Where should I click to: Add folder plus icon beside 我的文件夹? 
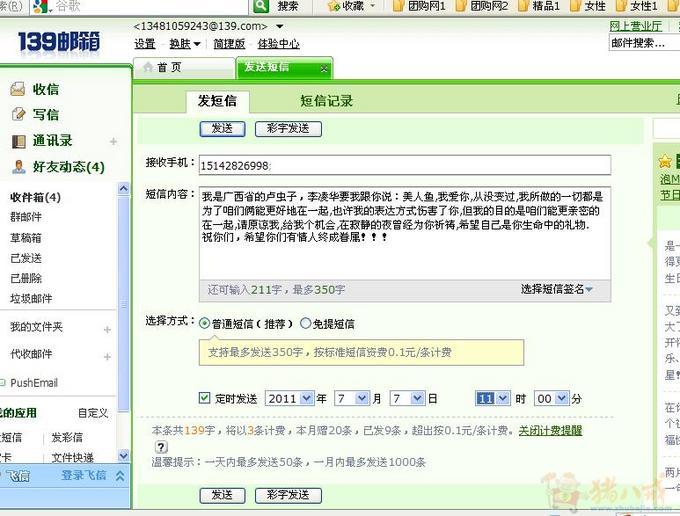pos(107,330)
